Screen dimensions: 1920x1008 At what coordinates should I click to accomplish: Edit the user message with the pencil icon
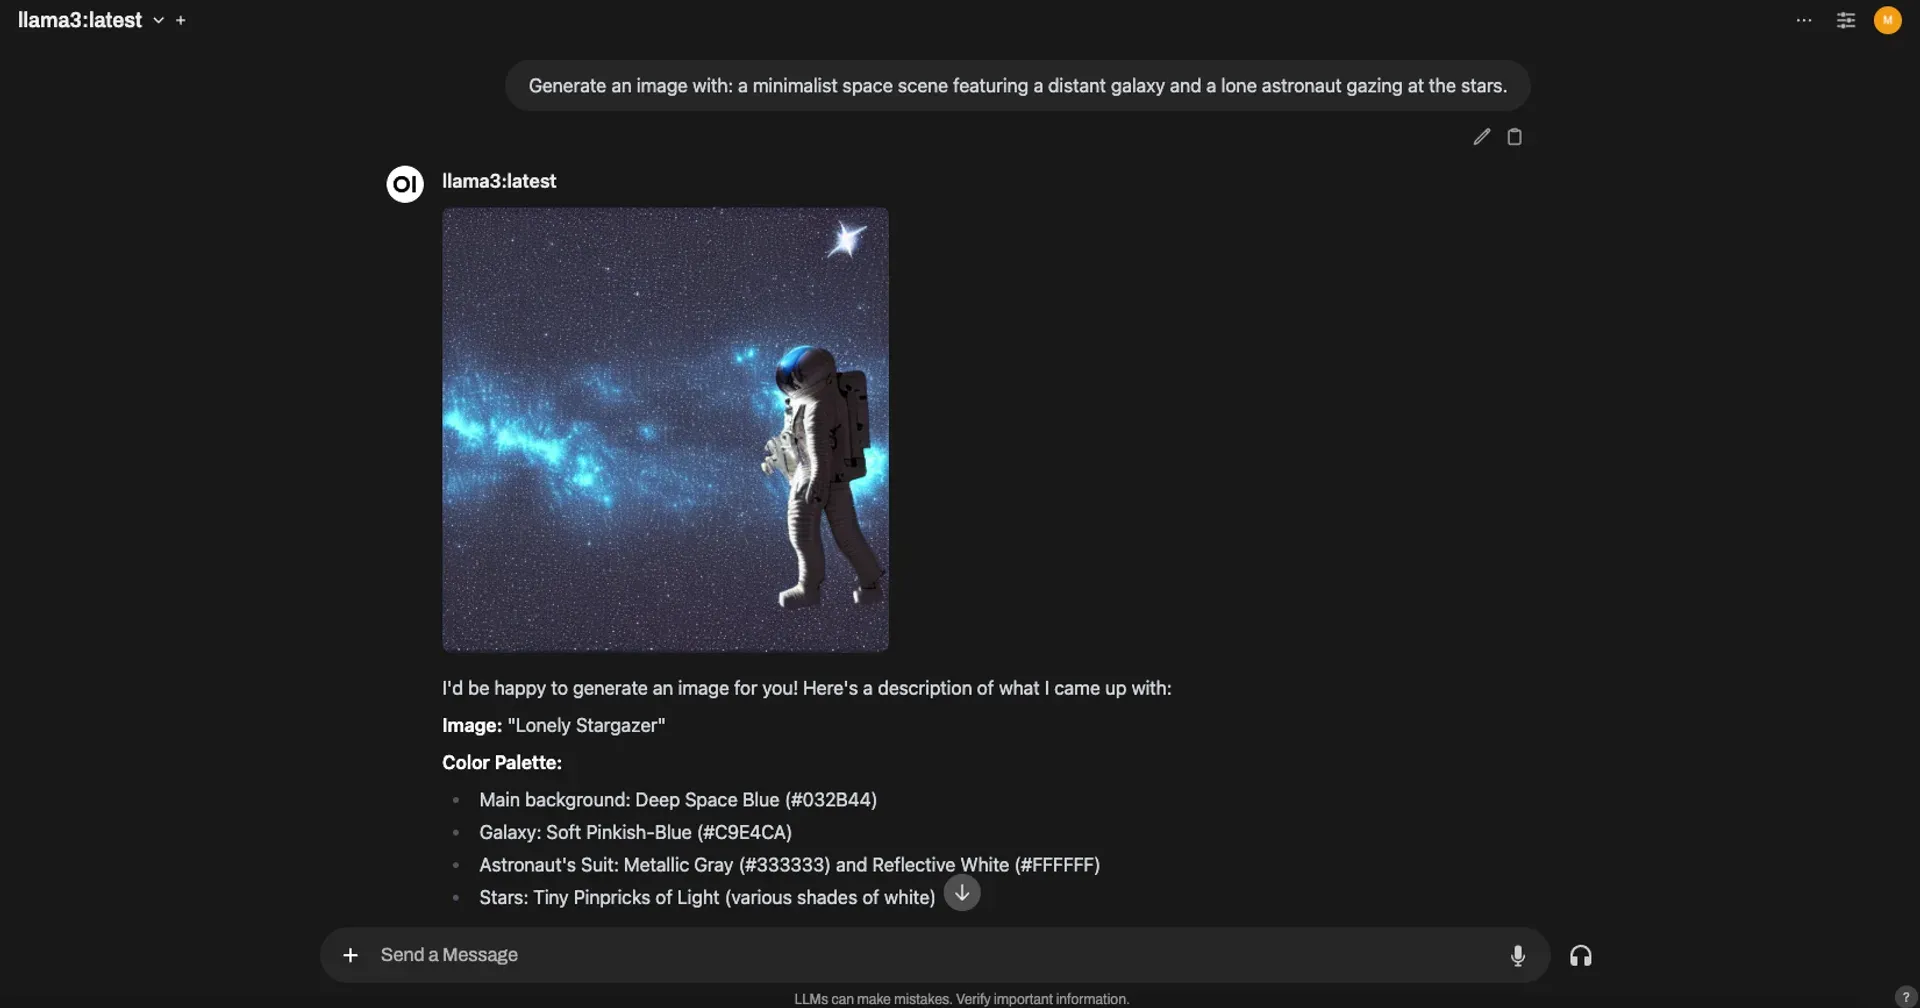click(x=1481, y=136)
